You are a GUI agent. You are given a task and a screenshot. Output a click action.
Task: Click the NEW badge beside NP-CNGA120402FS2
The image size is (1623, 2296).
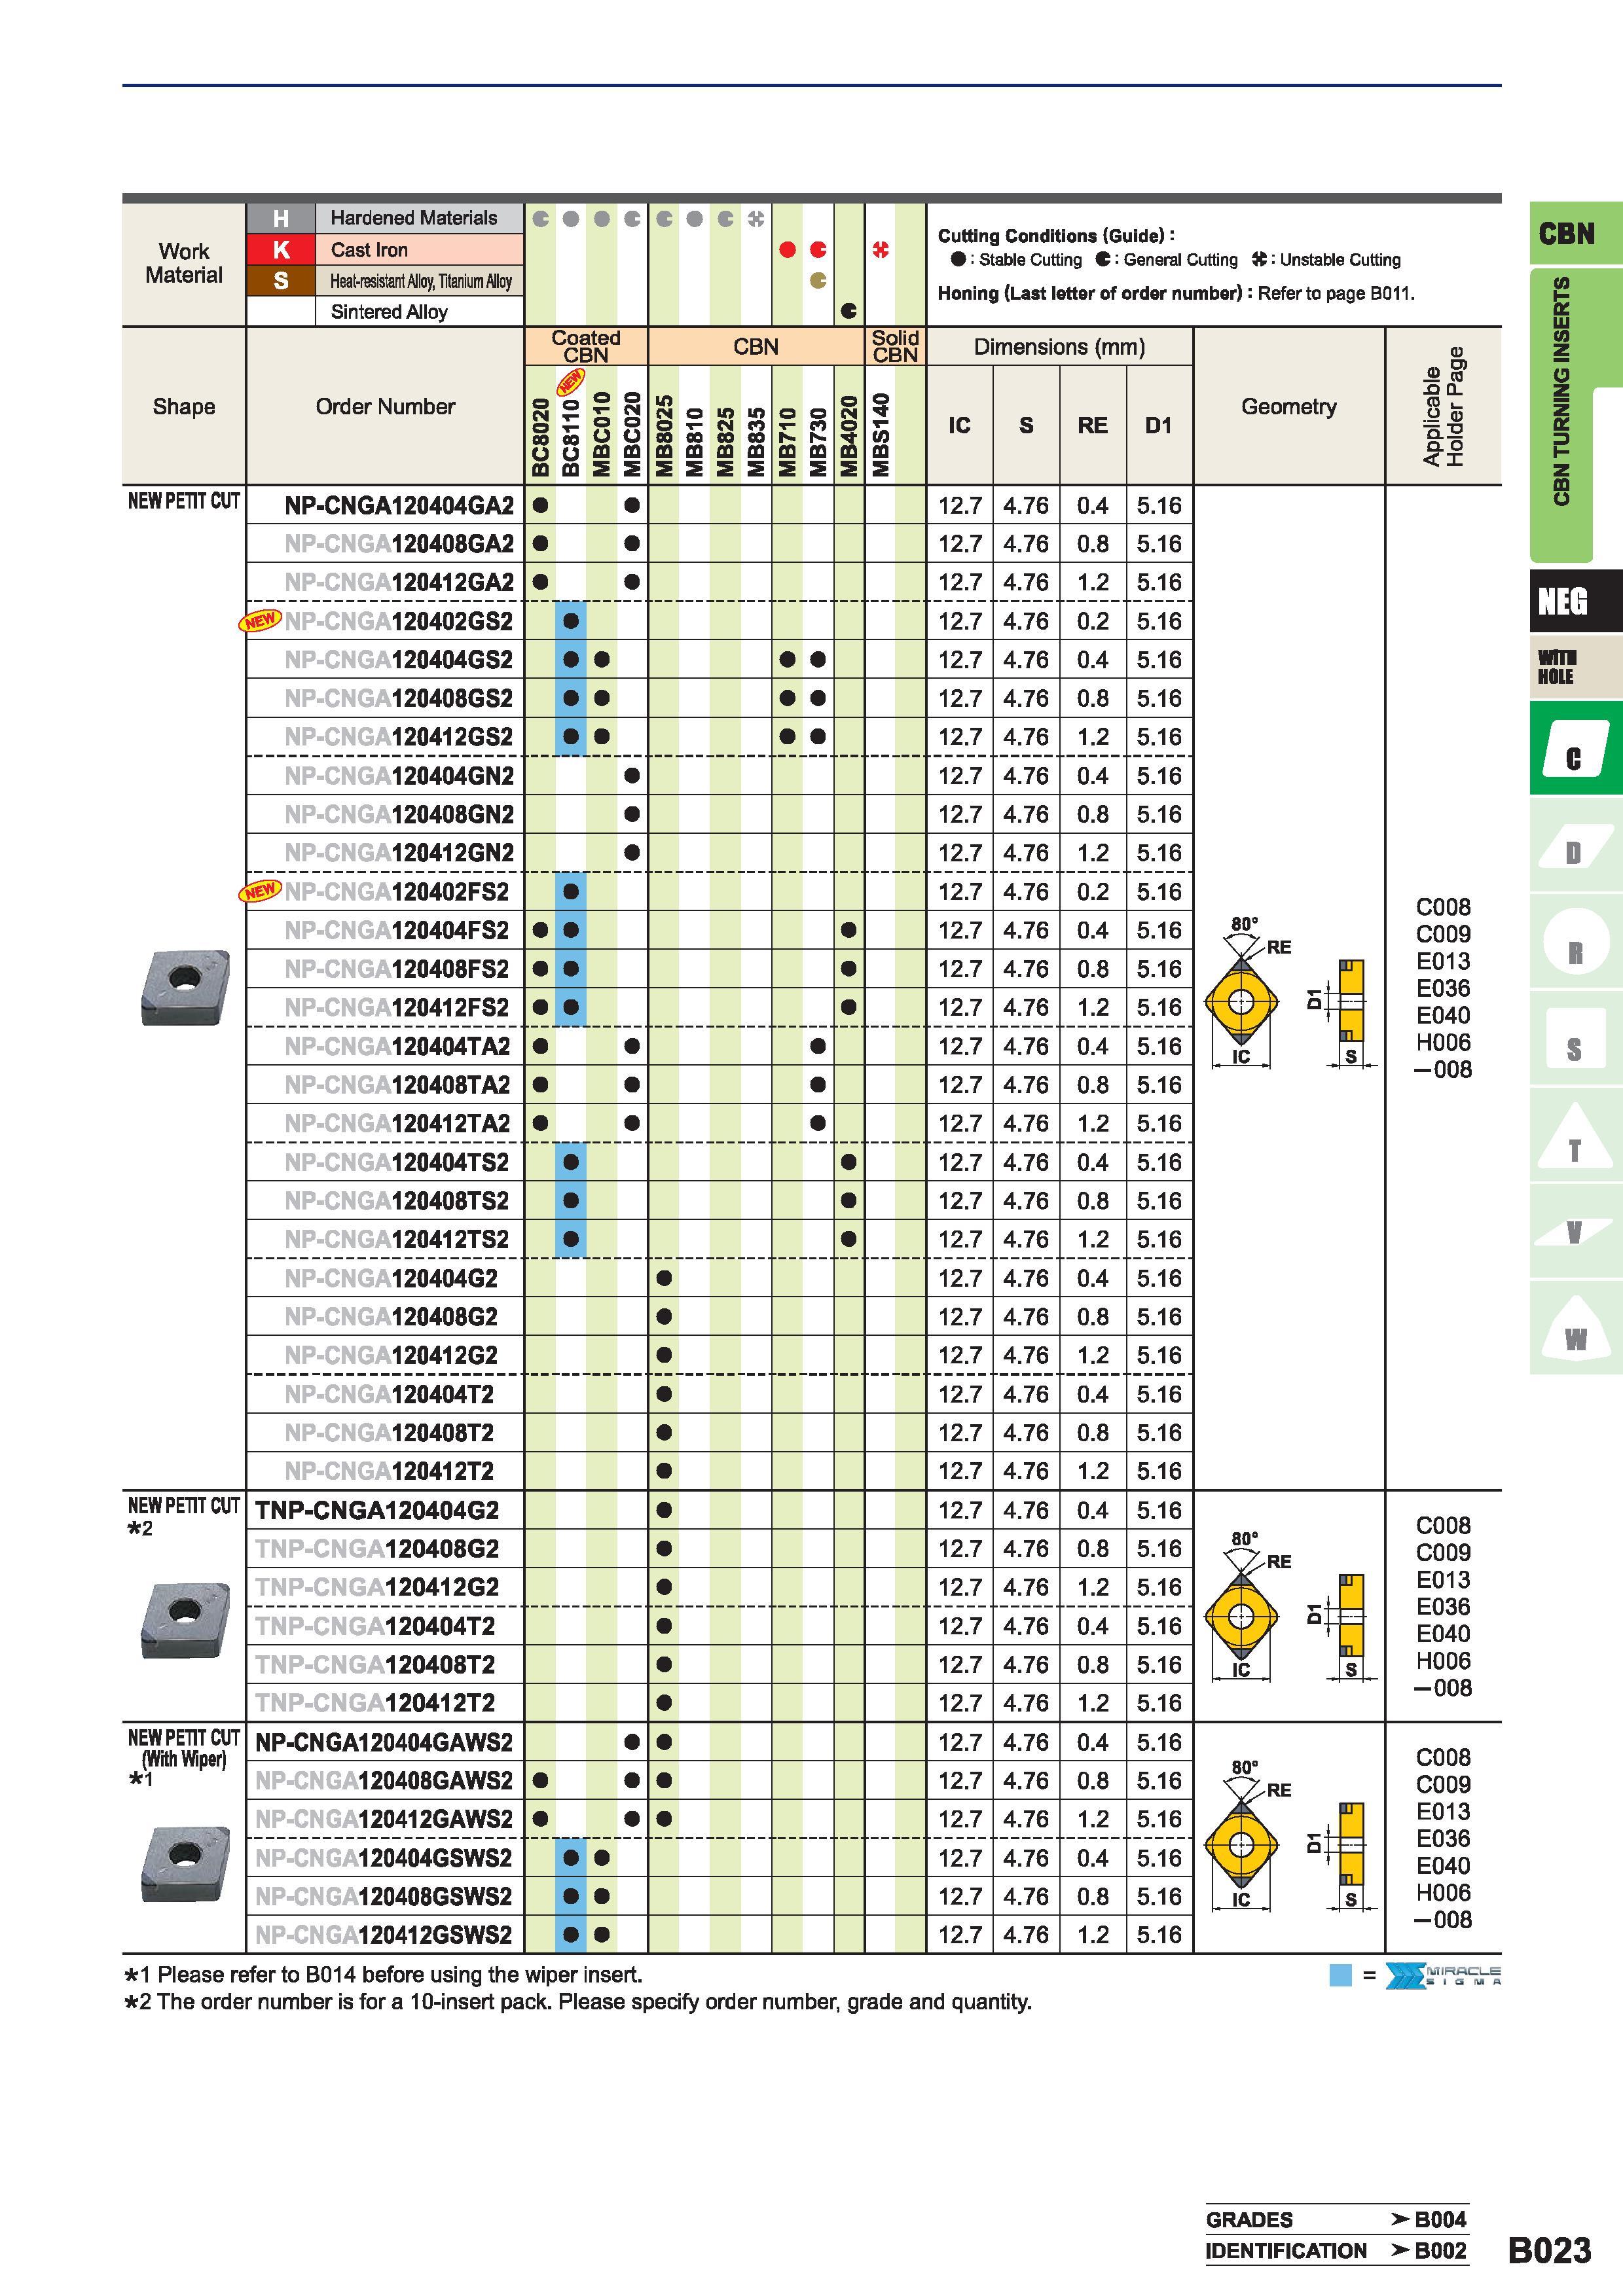[260, 891]
